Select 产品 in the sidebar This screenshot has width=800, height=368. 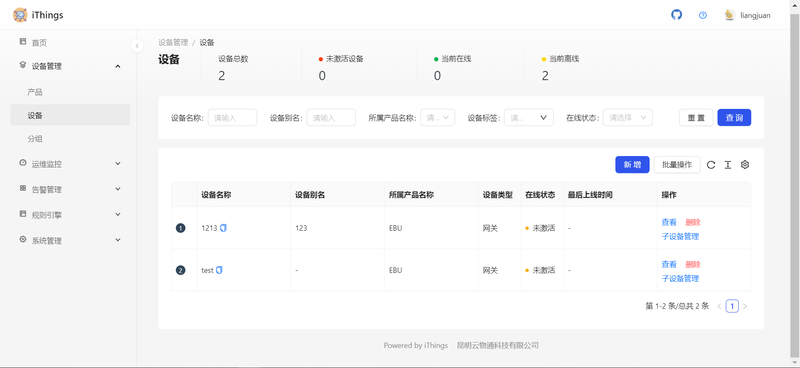point(70,92)
